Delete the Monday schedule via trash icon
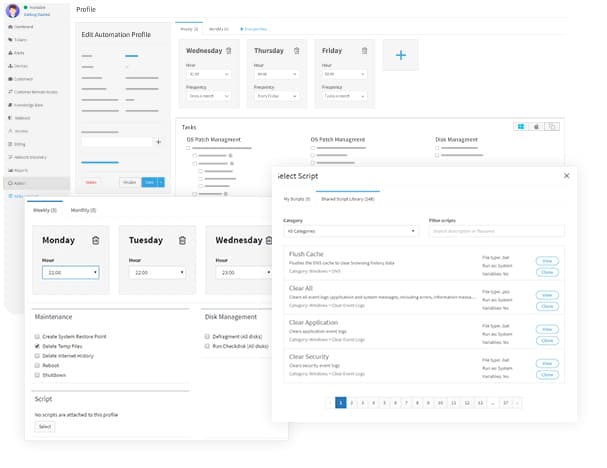Viewport: 607px width, 468px height. pos(96,240)
